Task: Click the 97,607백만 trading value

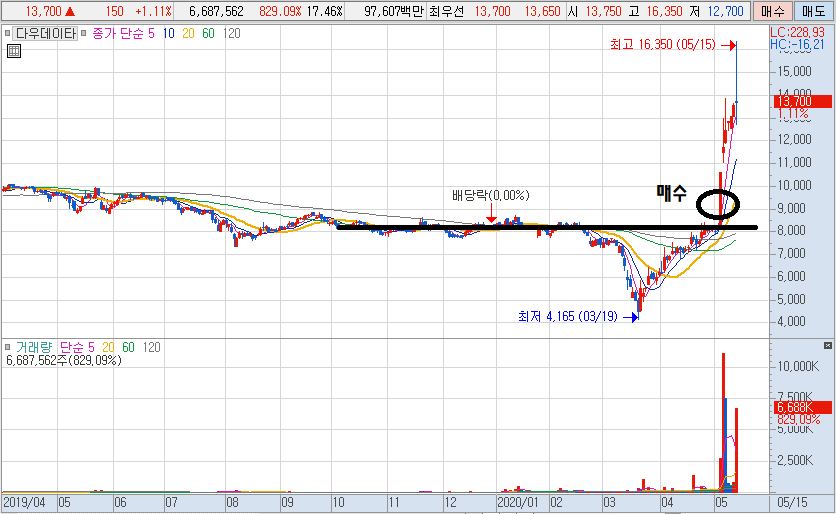Action: (x=393, y=11)
